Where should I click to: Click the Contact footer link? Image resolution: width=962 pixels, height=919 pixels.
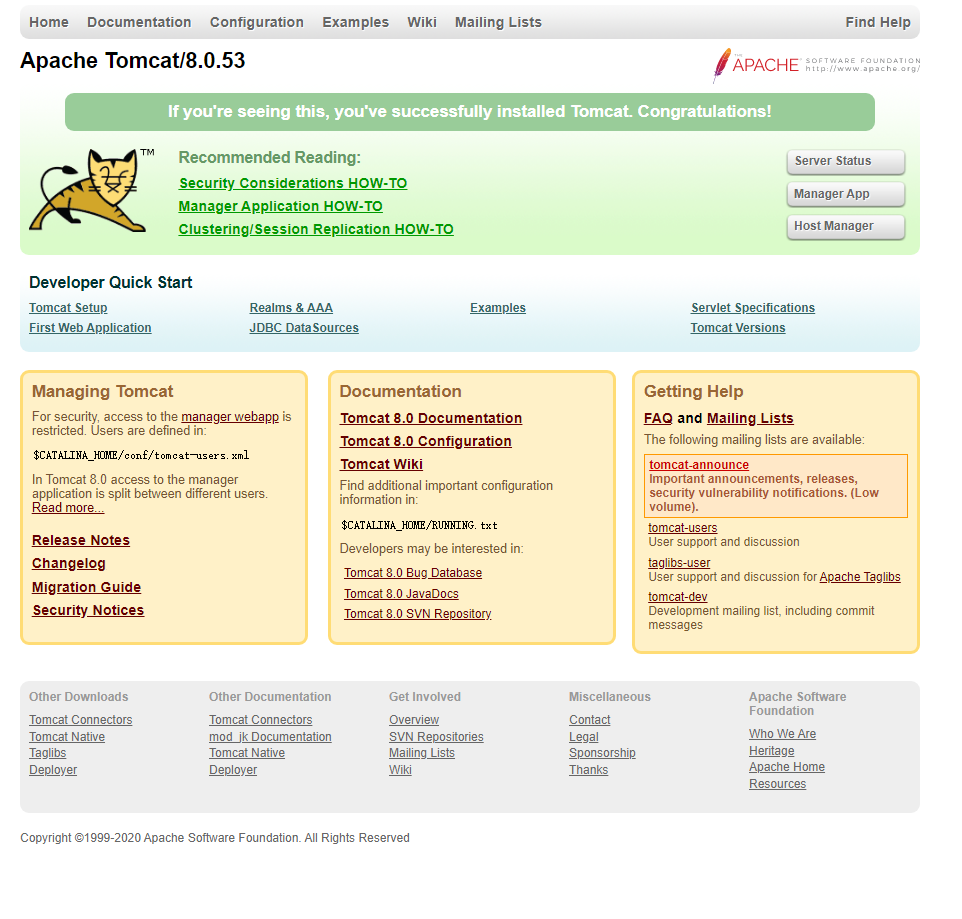590,720
